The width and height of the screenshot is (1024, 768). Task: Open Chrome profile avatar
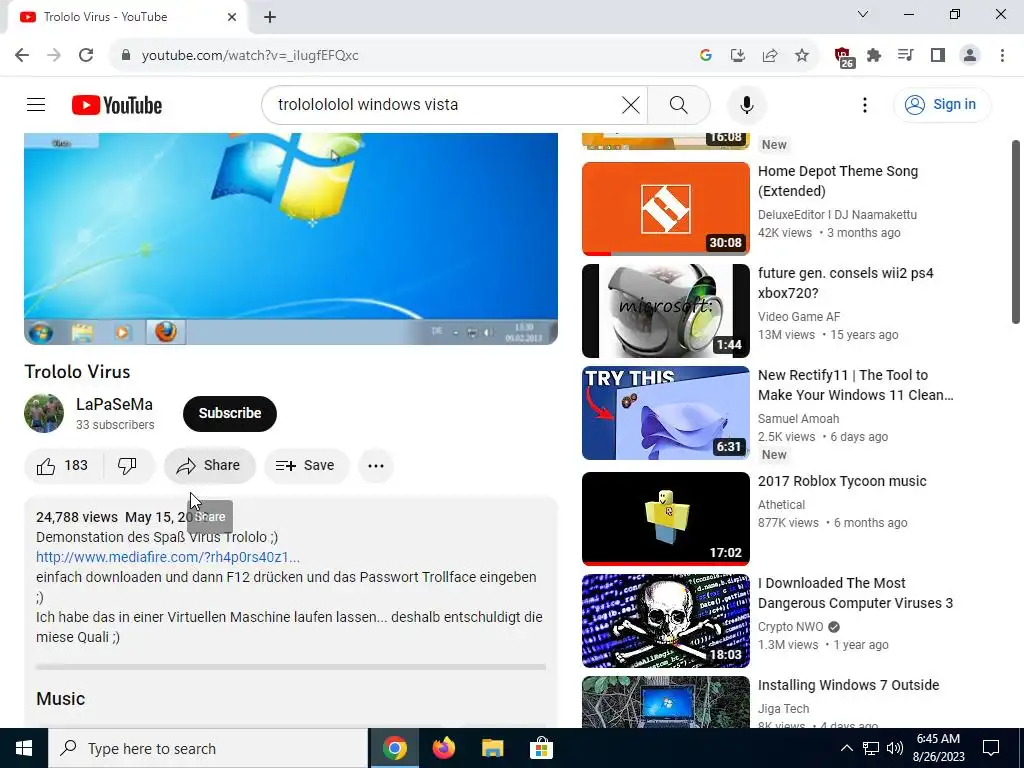click(970, 56)
